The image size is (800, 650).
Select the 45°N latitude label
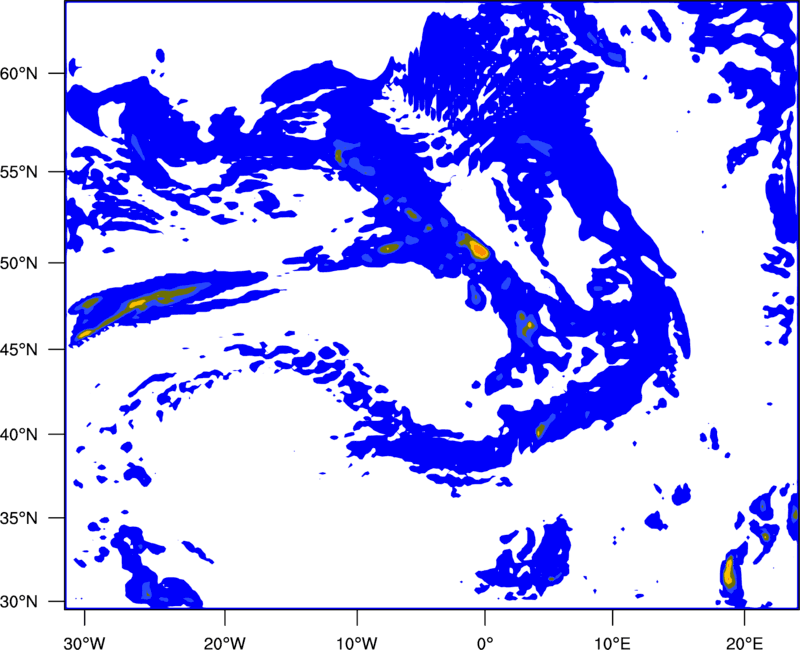pos(19,350)
